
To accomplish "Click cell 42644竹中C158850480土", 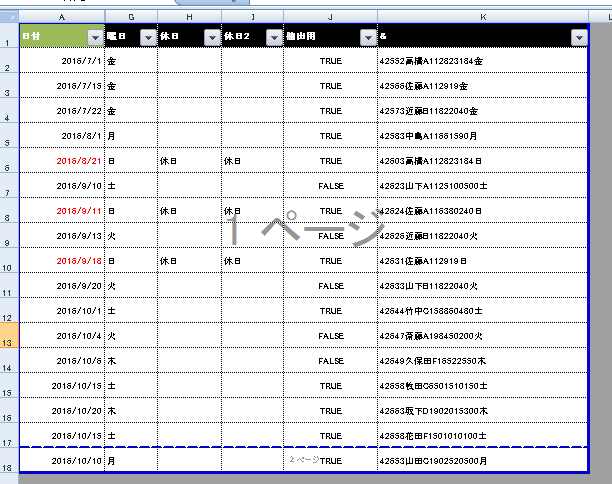I will coord(483,310).
